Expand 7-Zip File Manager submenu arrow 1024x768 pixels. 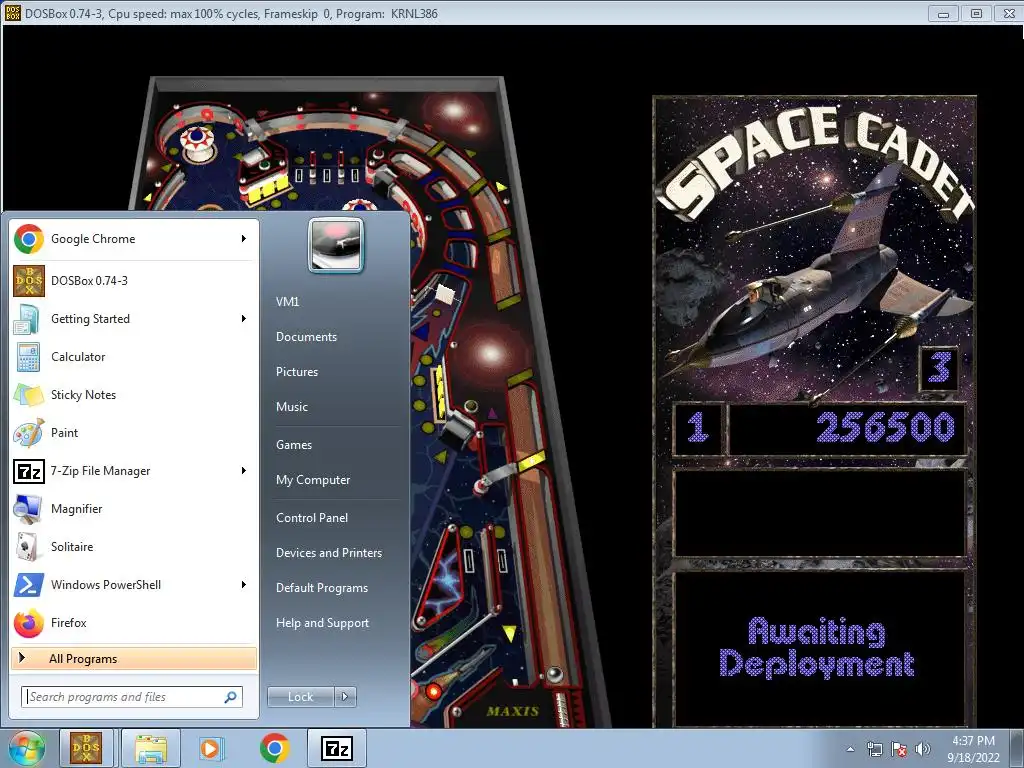tap(244, 471)
